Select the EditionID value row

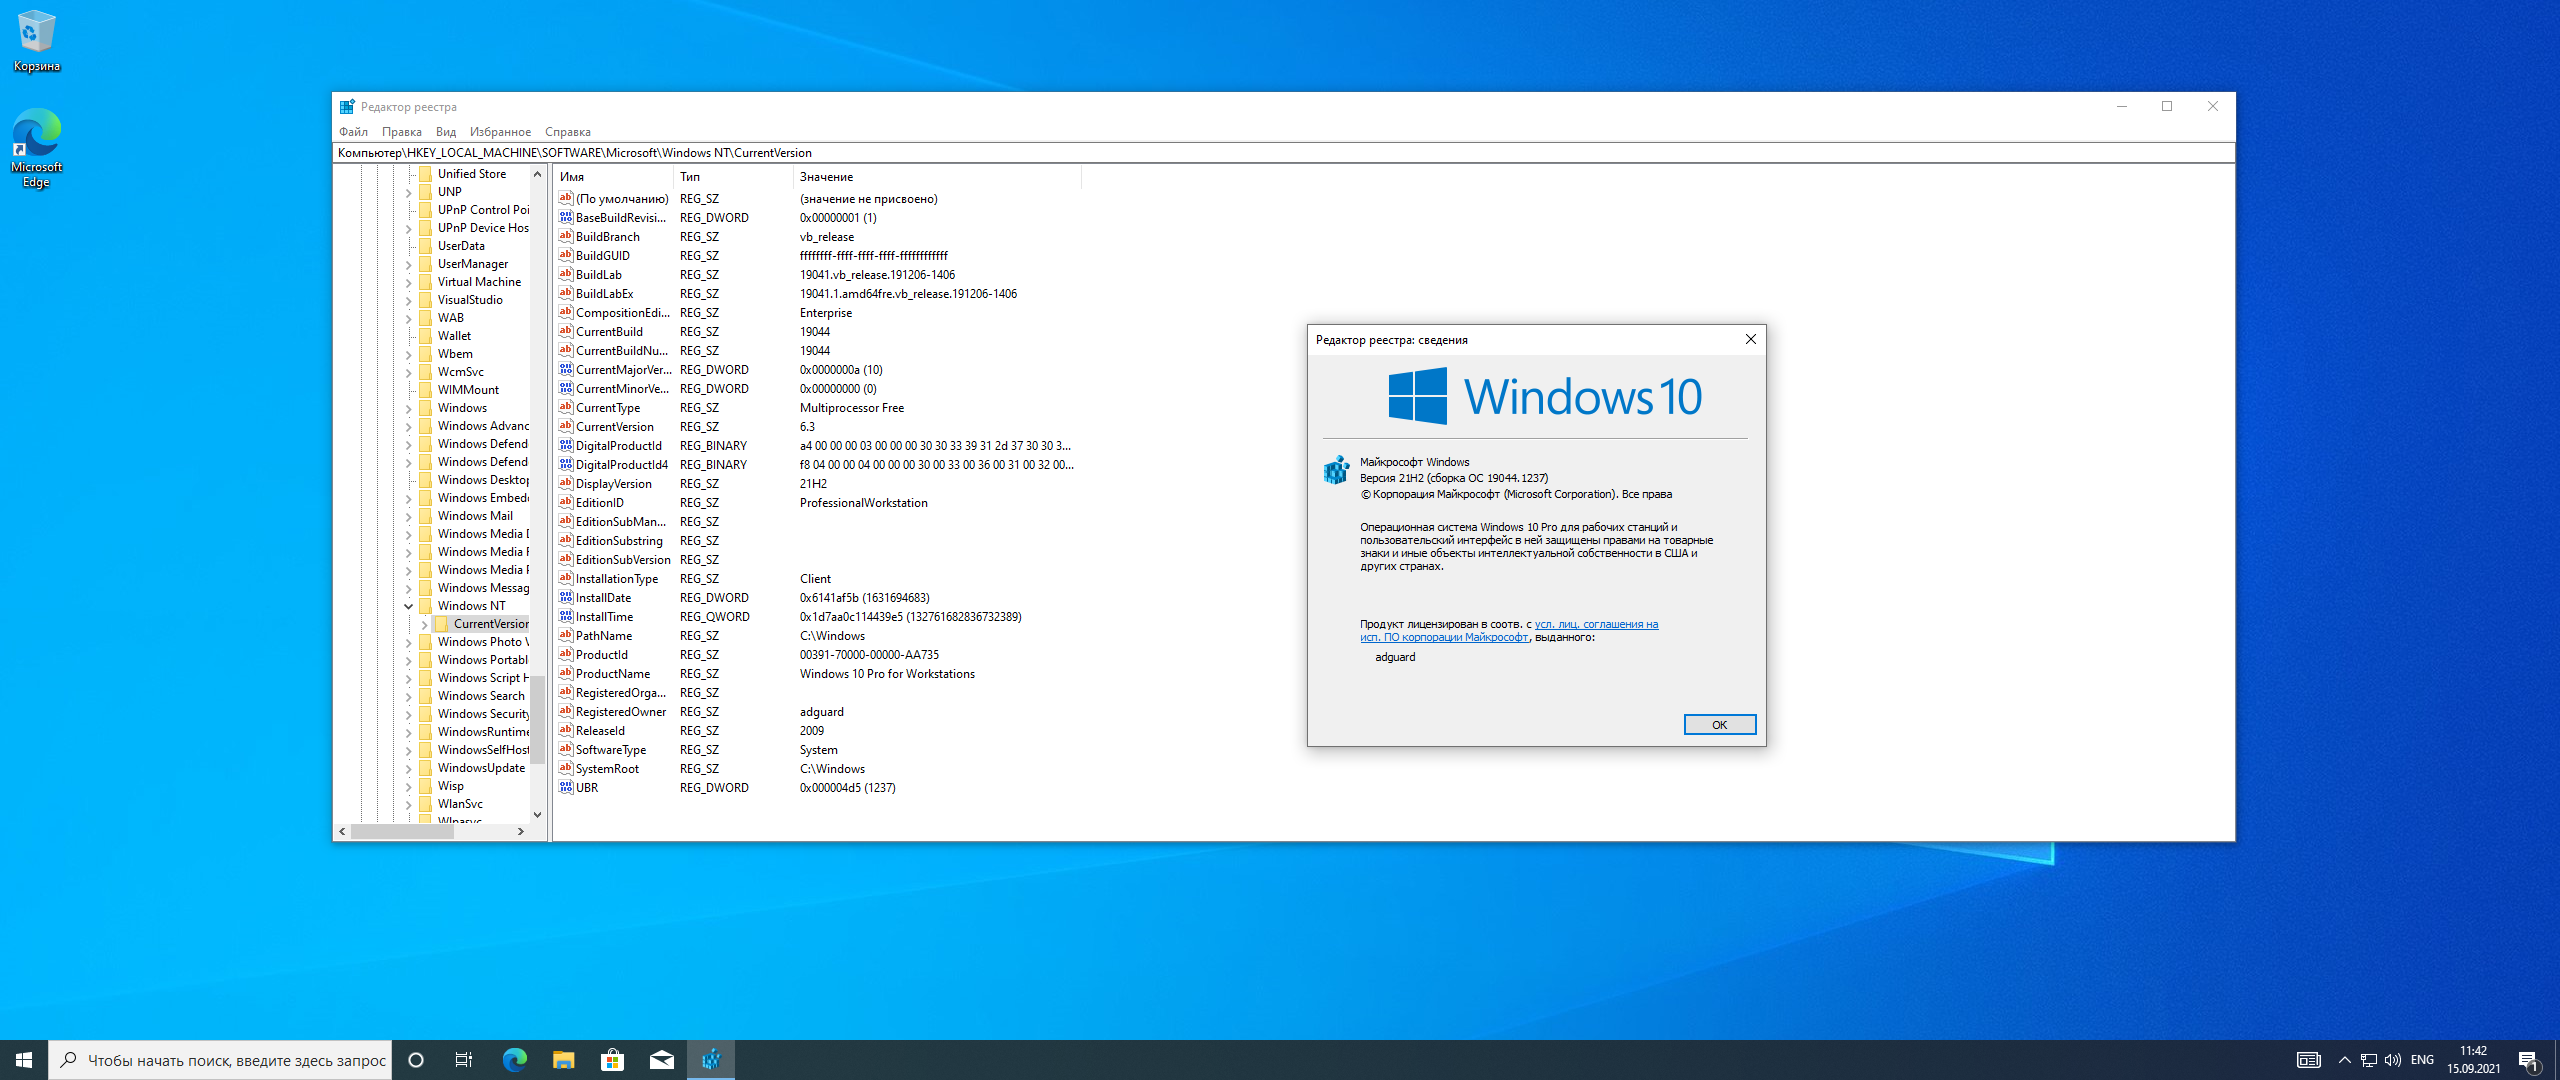tap(817, 502)
